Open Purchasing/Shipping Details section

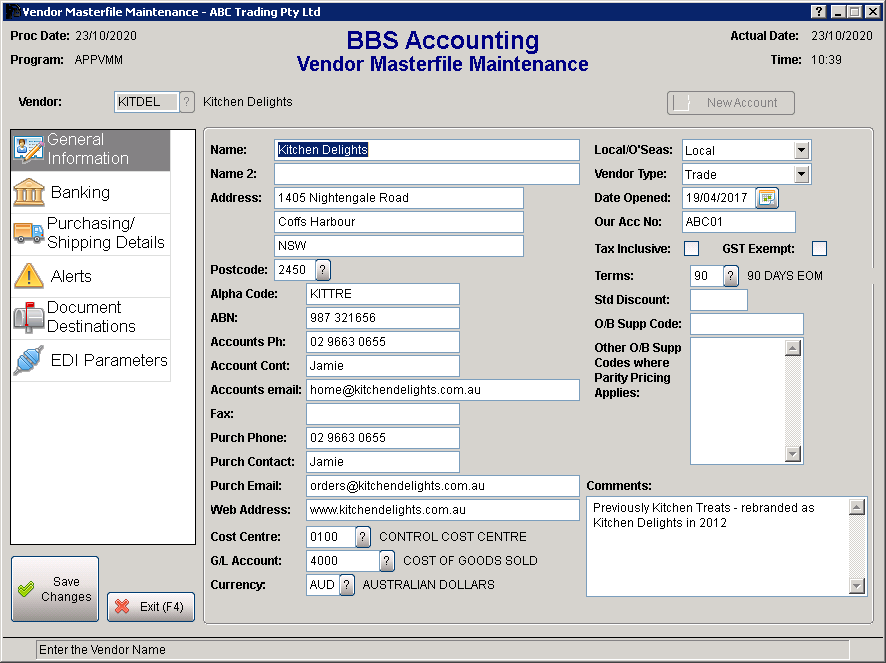pyautogui.click(x=90, y=233)
